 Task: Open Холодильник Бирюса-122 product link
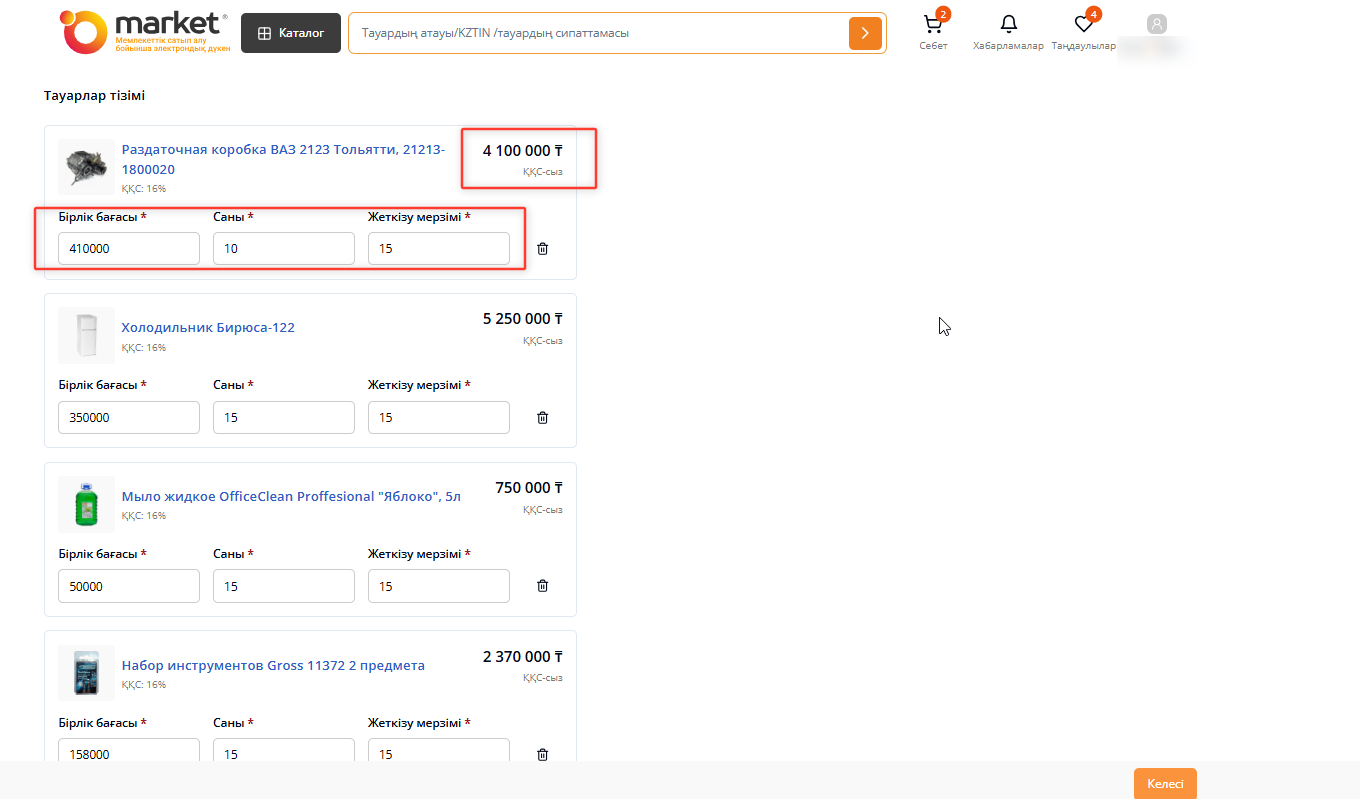tap(208, 327)
